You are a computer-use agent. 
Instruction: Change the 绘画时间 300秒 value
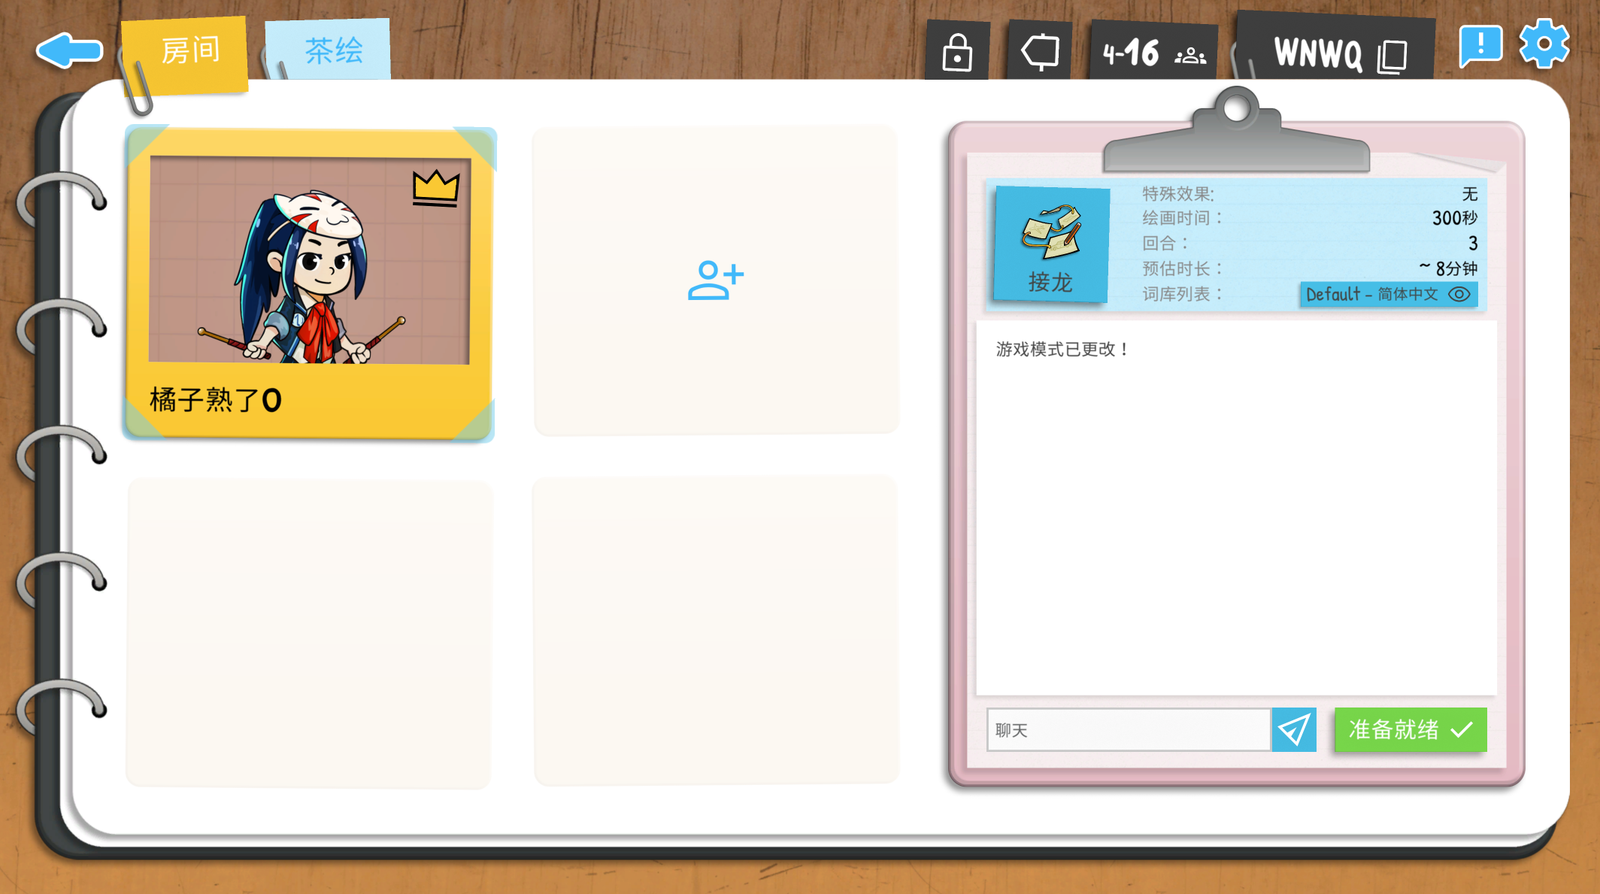(x=1453, y=218)
